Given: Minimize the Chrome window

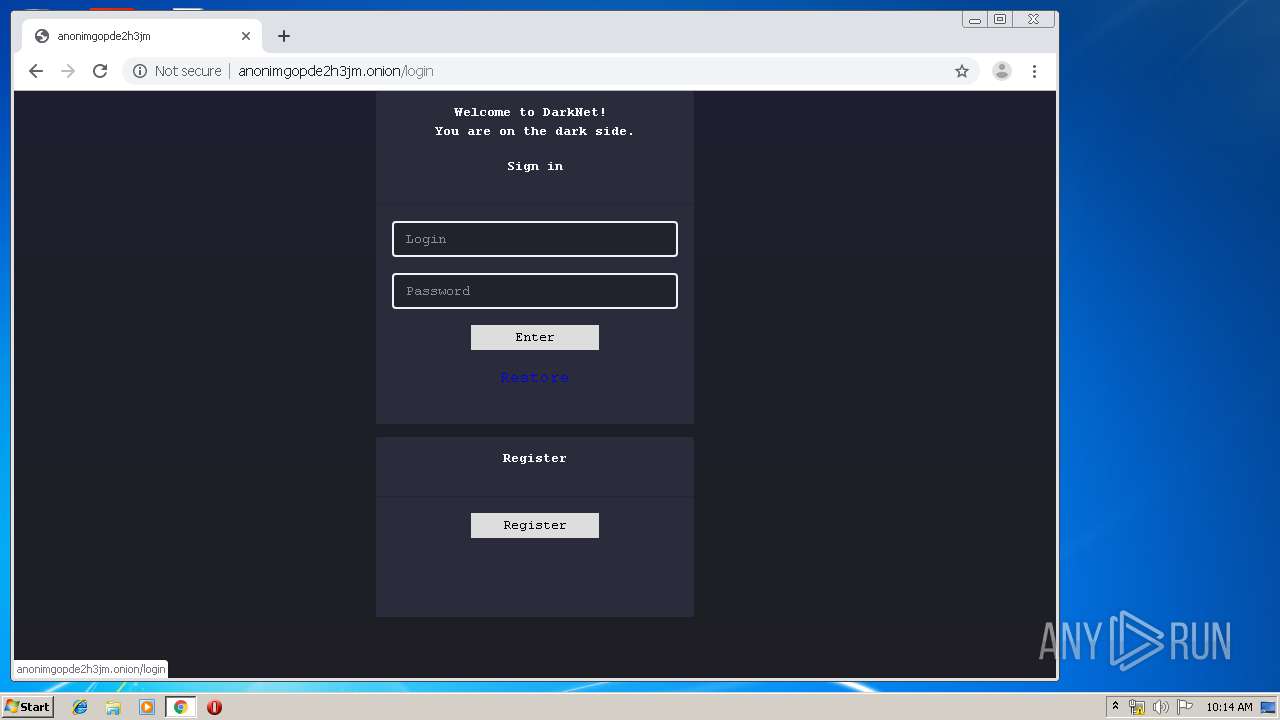Looking at the screenshot, I should (x=975, y=19).
